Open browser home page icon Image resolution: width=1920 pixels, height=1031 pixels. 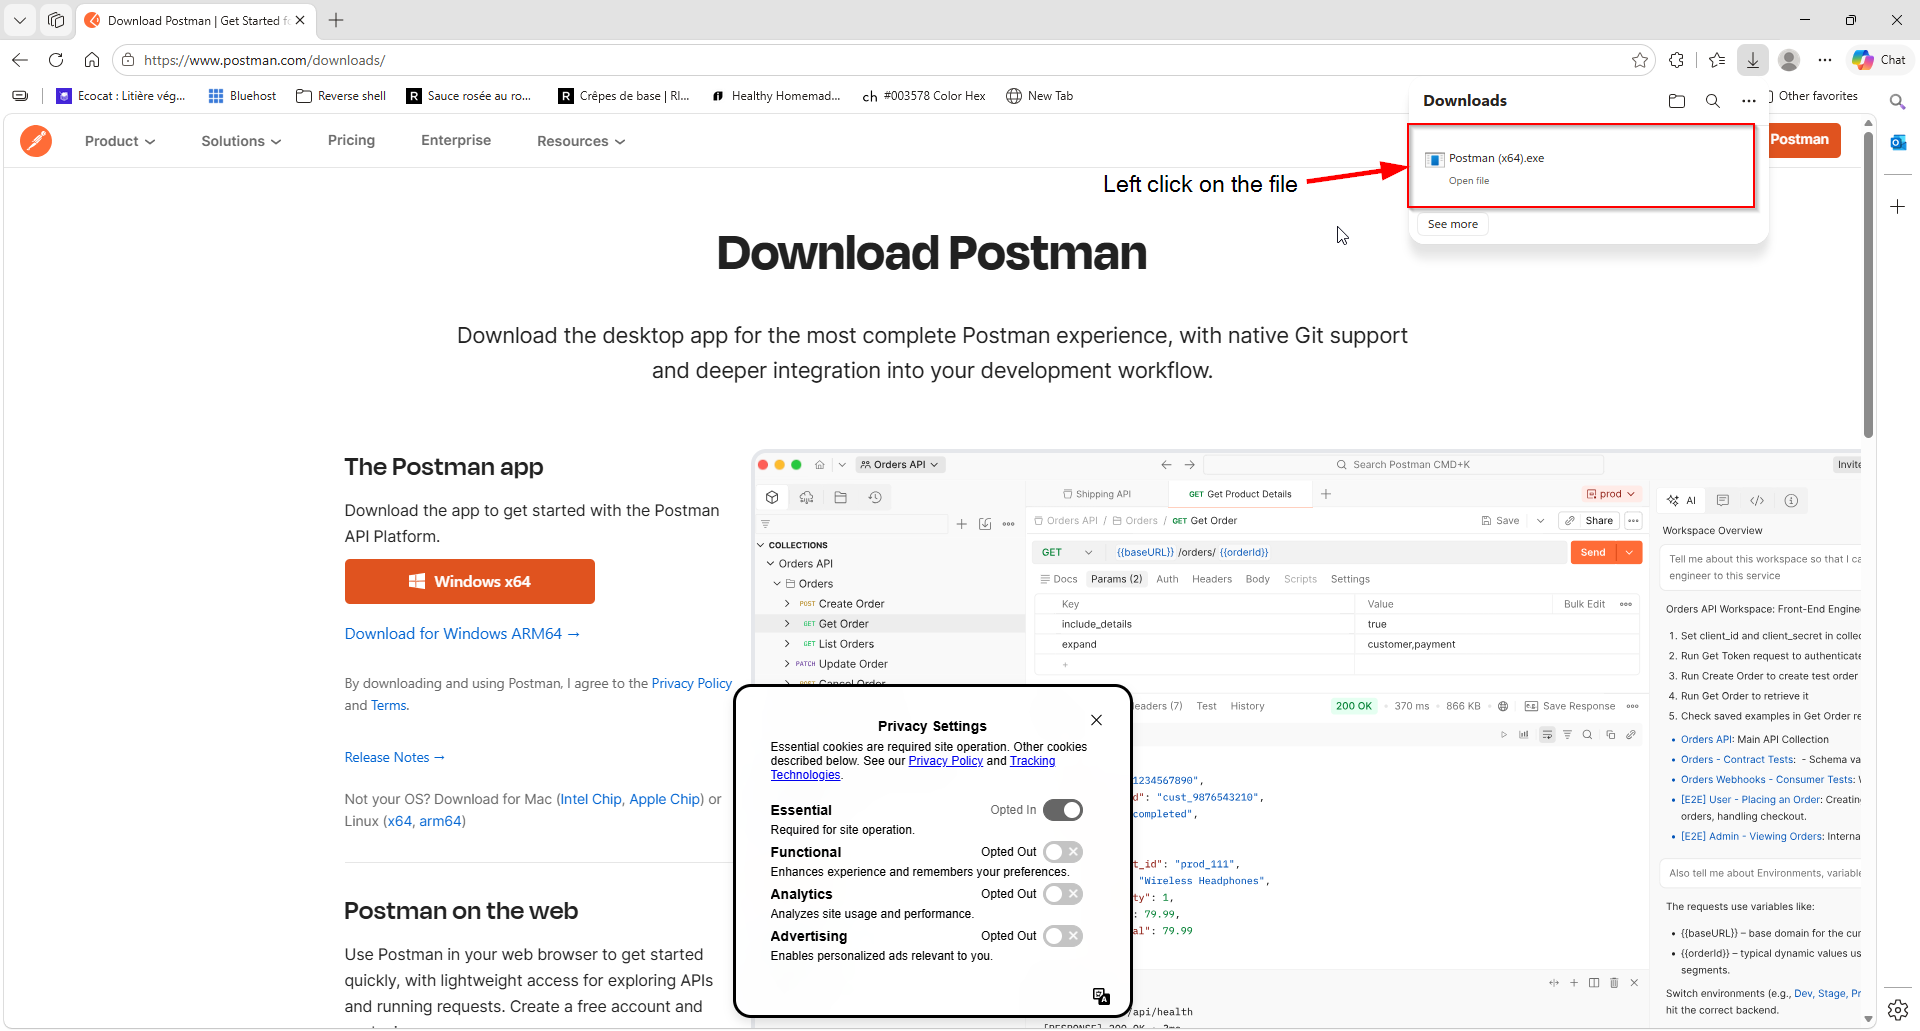coord(92,60)
